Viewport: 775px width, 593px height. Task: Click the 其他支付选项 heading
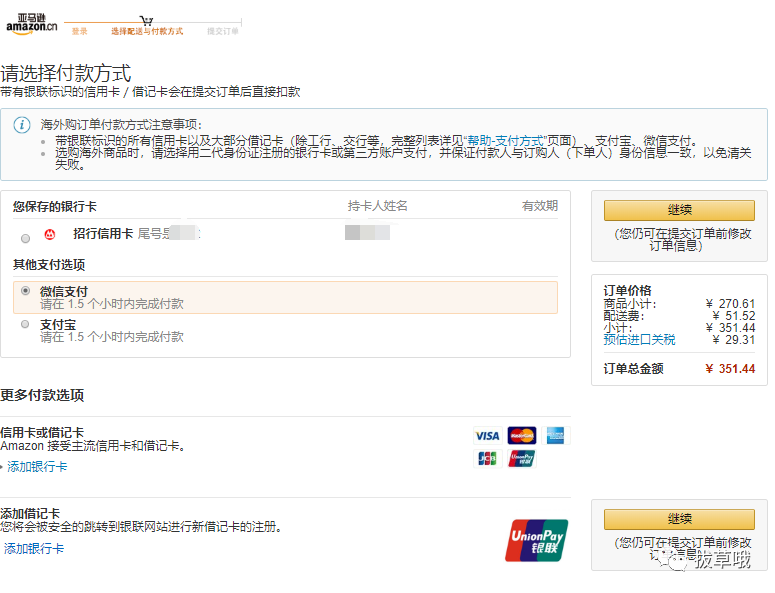point(49,265)
